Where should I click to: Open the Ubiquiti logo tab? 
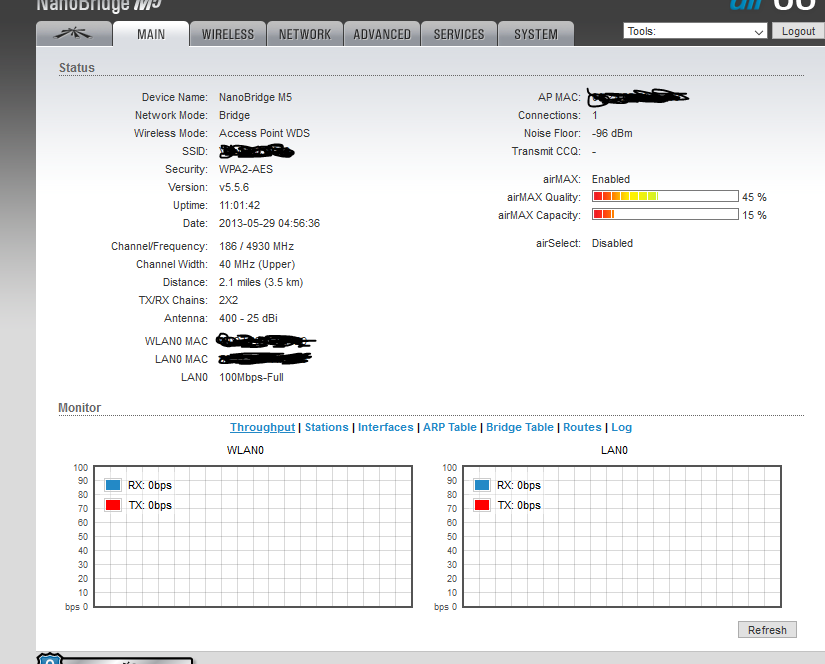pos(72,34)
